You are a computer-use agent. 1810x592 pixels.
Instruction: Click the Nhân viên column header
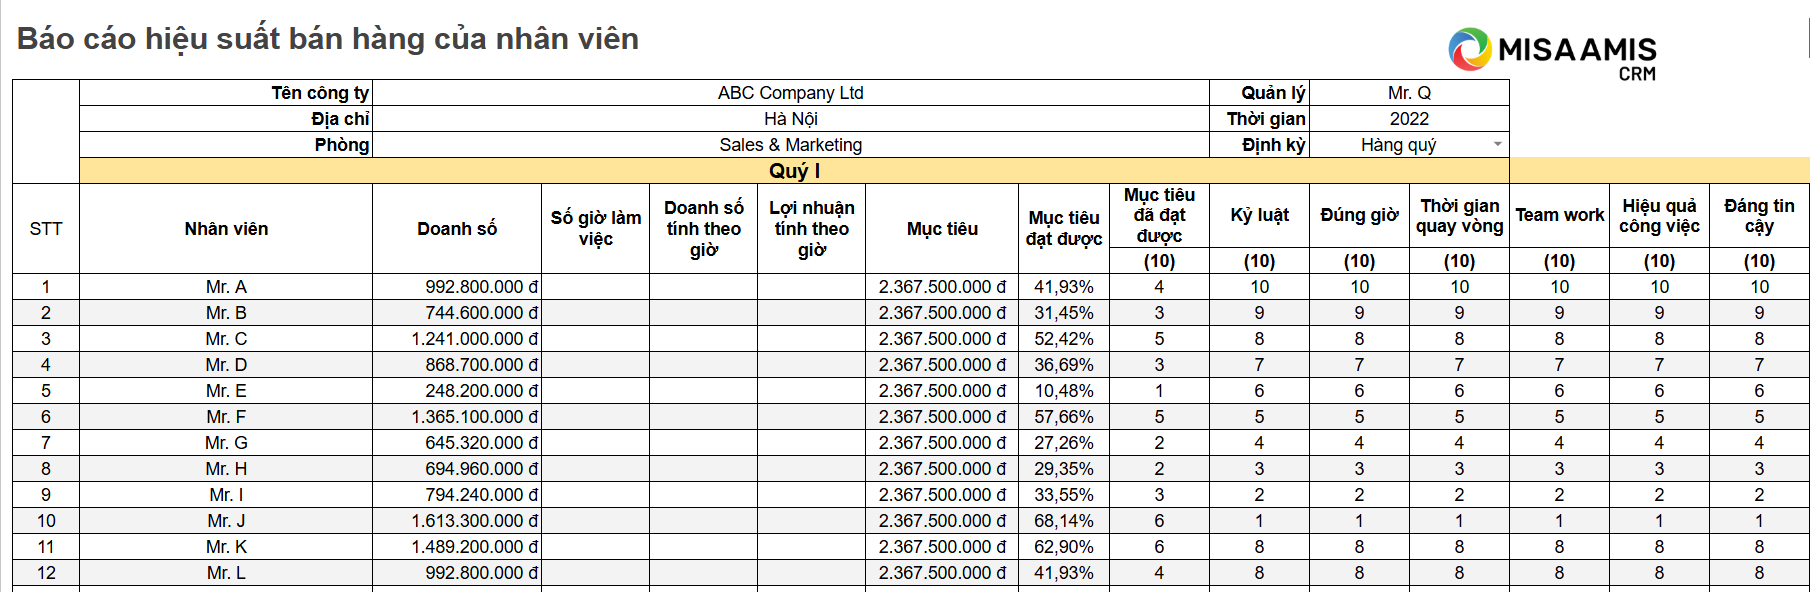click(226, 229)
